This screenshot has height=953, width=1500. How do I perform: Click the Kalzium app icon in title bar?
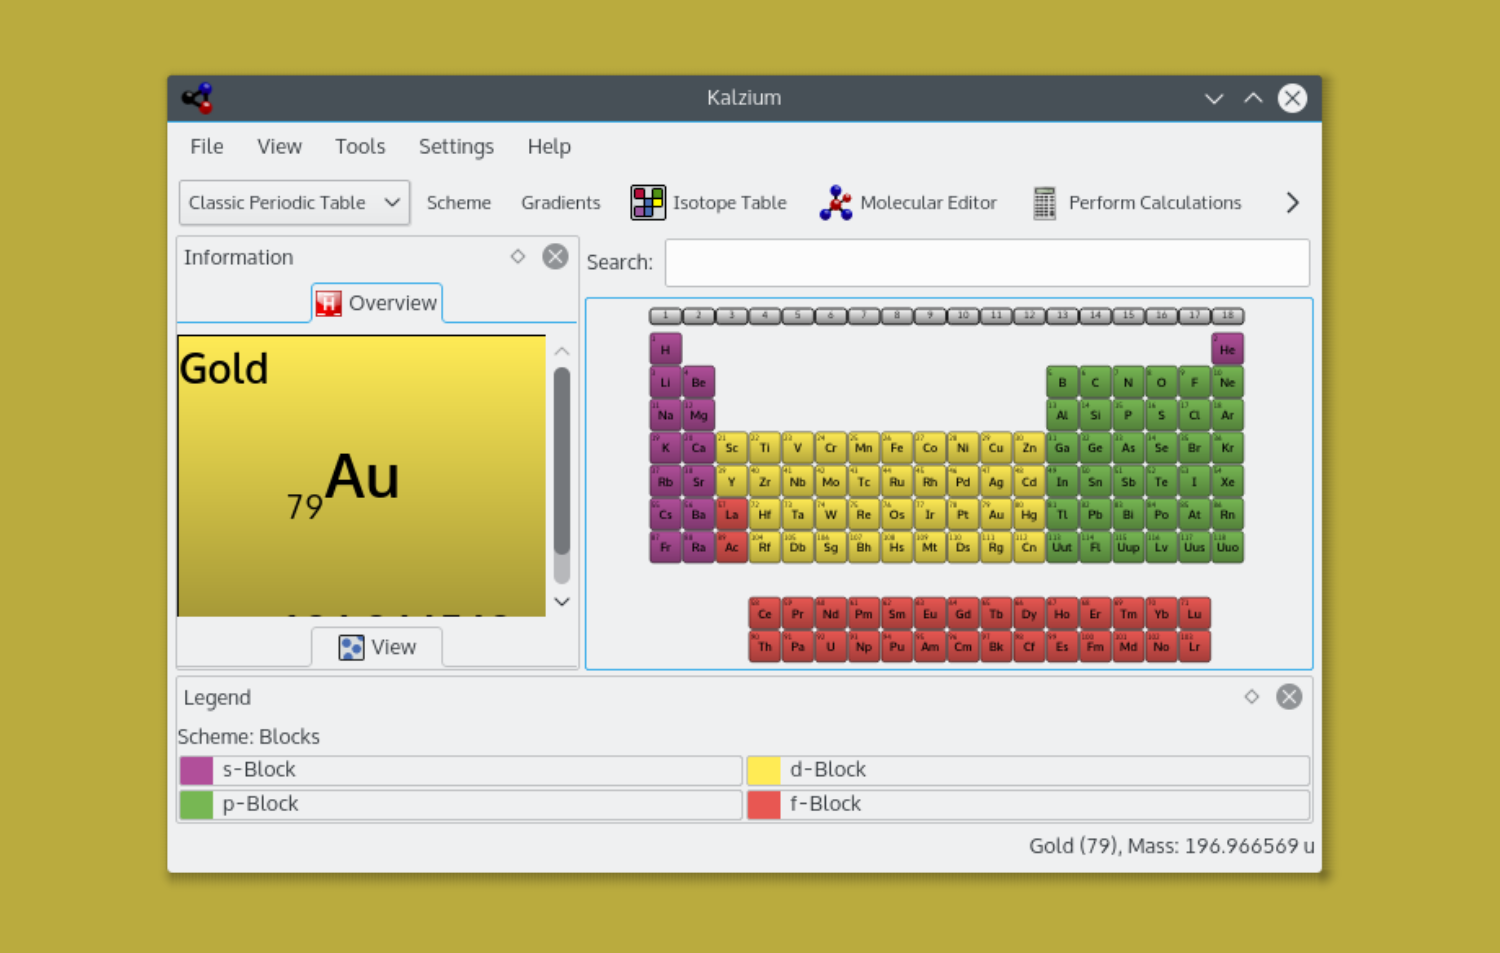[x=197, y=98]
